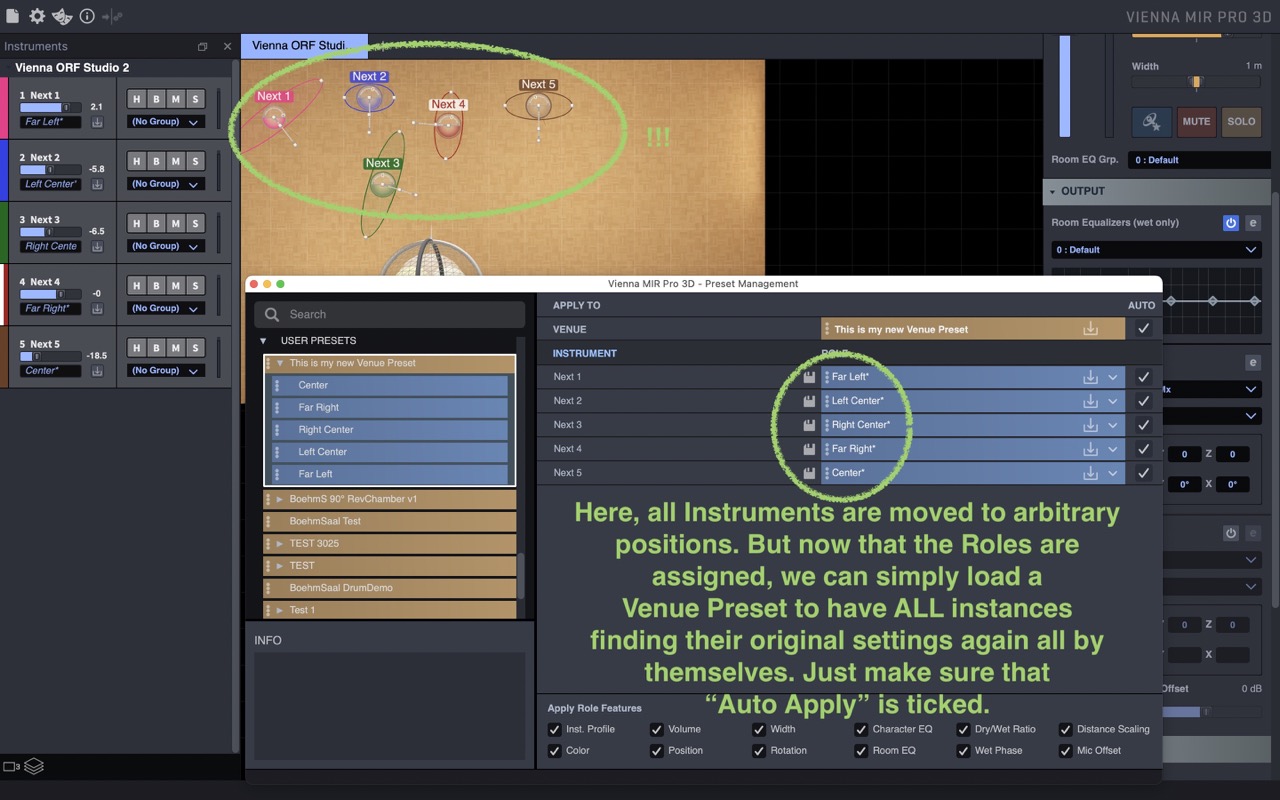Adjust the Next 5 volume slider
The image size is (1280, 800).
[50, 355]
